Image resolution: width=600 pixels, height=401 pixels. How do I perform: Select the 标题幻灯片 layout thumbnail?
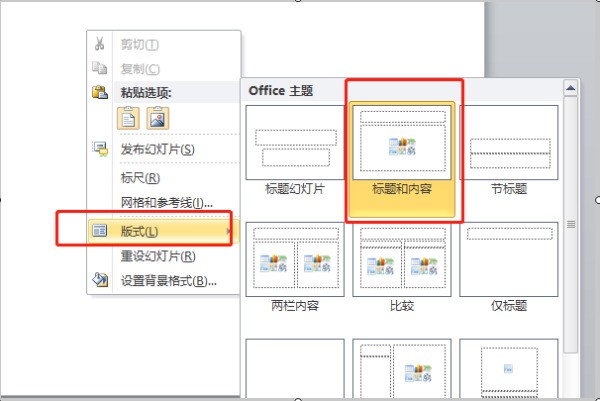tap(295, 142)
